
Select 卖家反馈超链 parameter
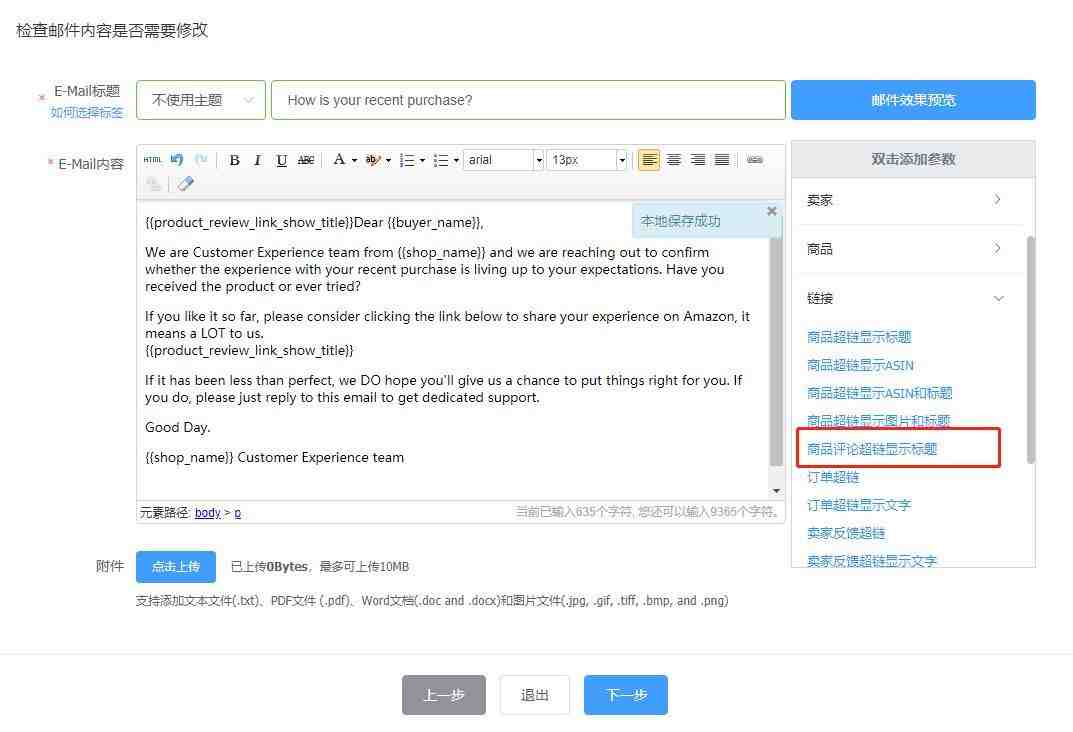point(846,533)
